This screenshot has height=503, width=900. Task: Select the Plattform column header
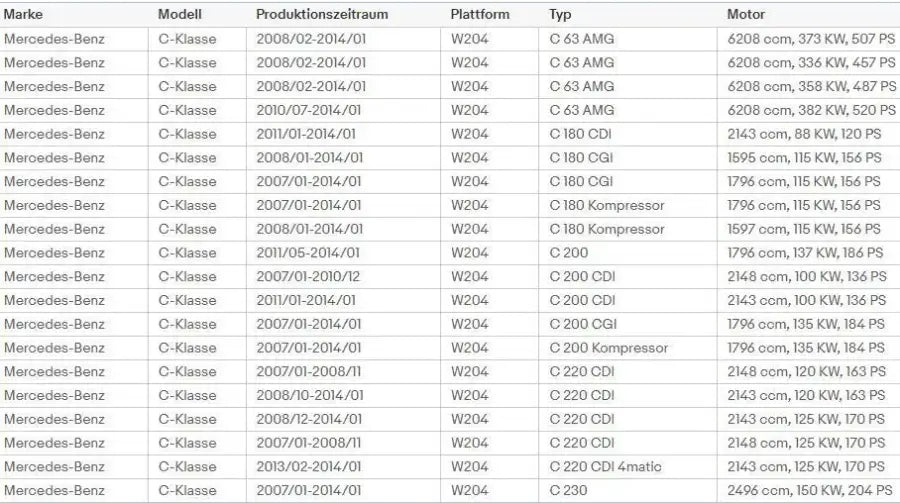coord(480,15)
